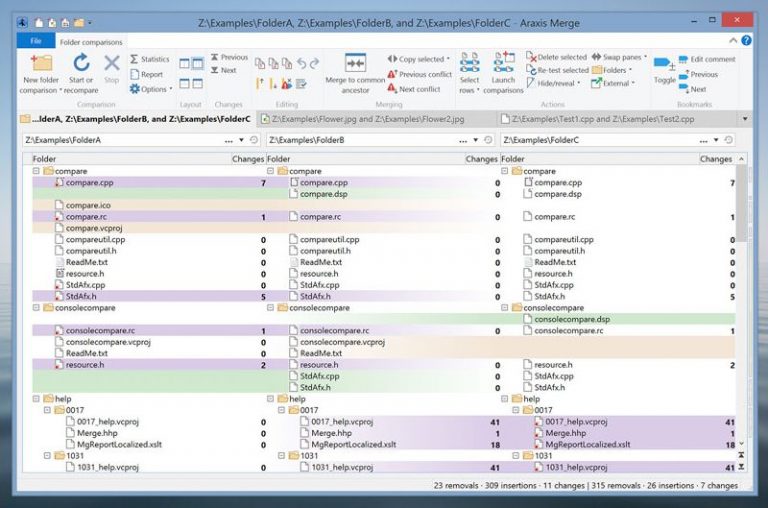
Task: Open the FolderA path history dropdown
Action: tap(241, 140)
